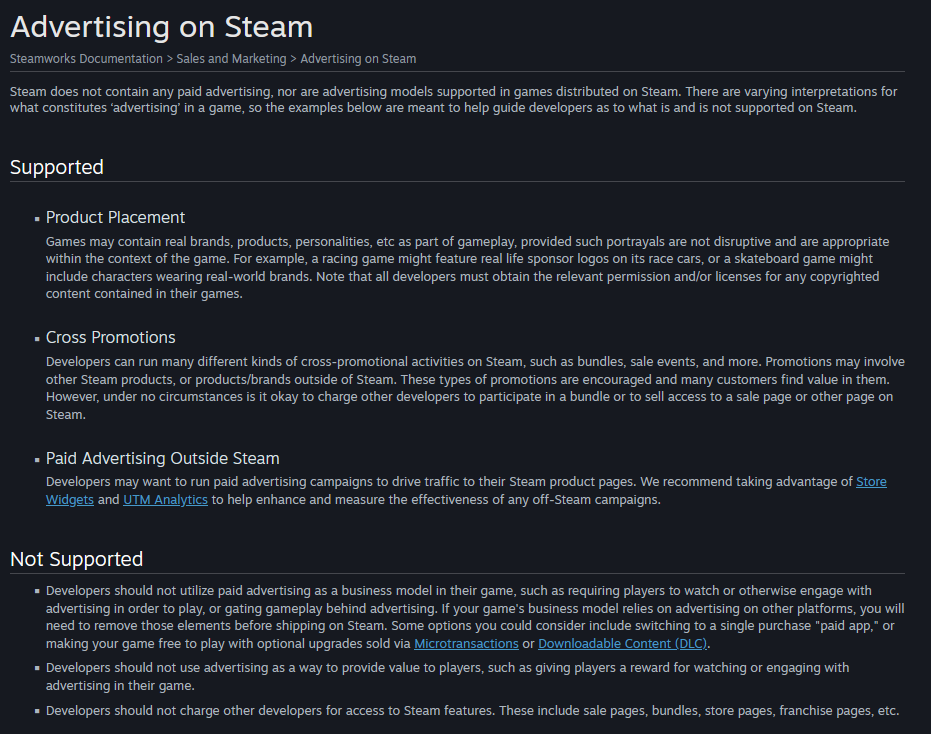Screen dimensions: 931x734
Task: Click the Paid Advertising Outside Steam subheading
Action: (x=162, y=458)
